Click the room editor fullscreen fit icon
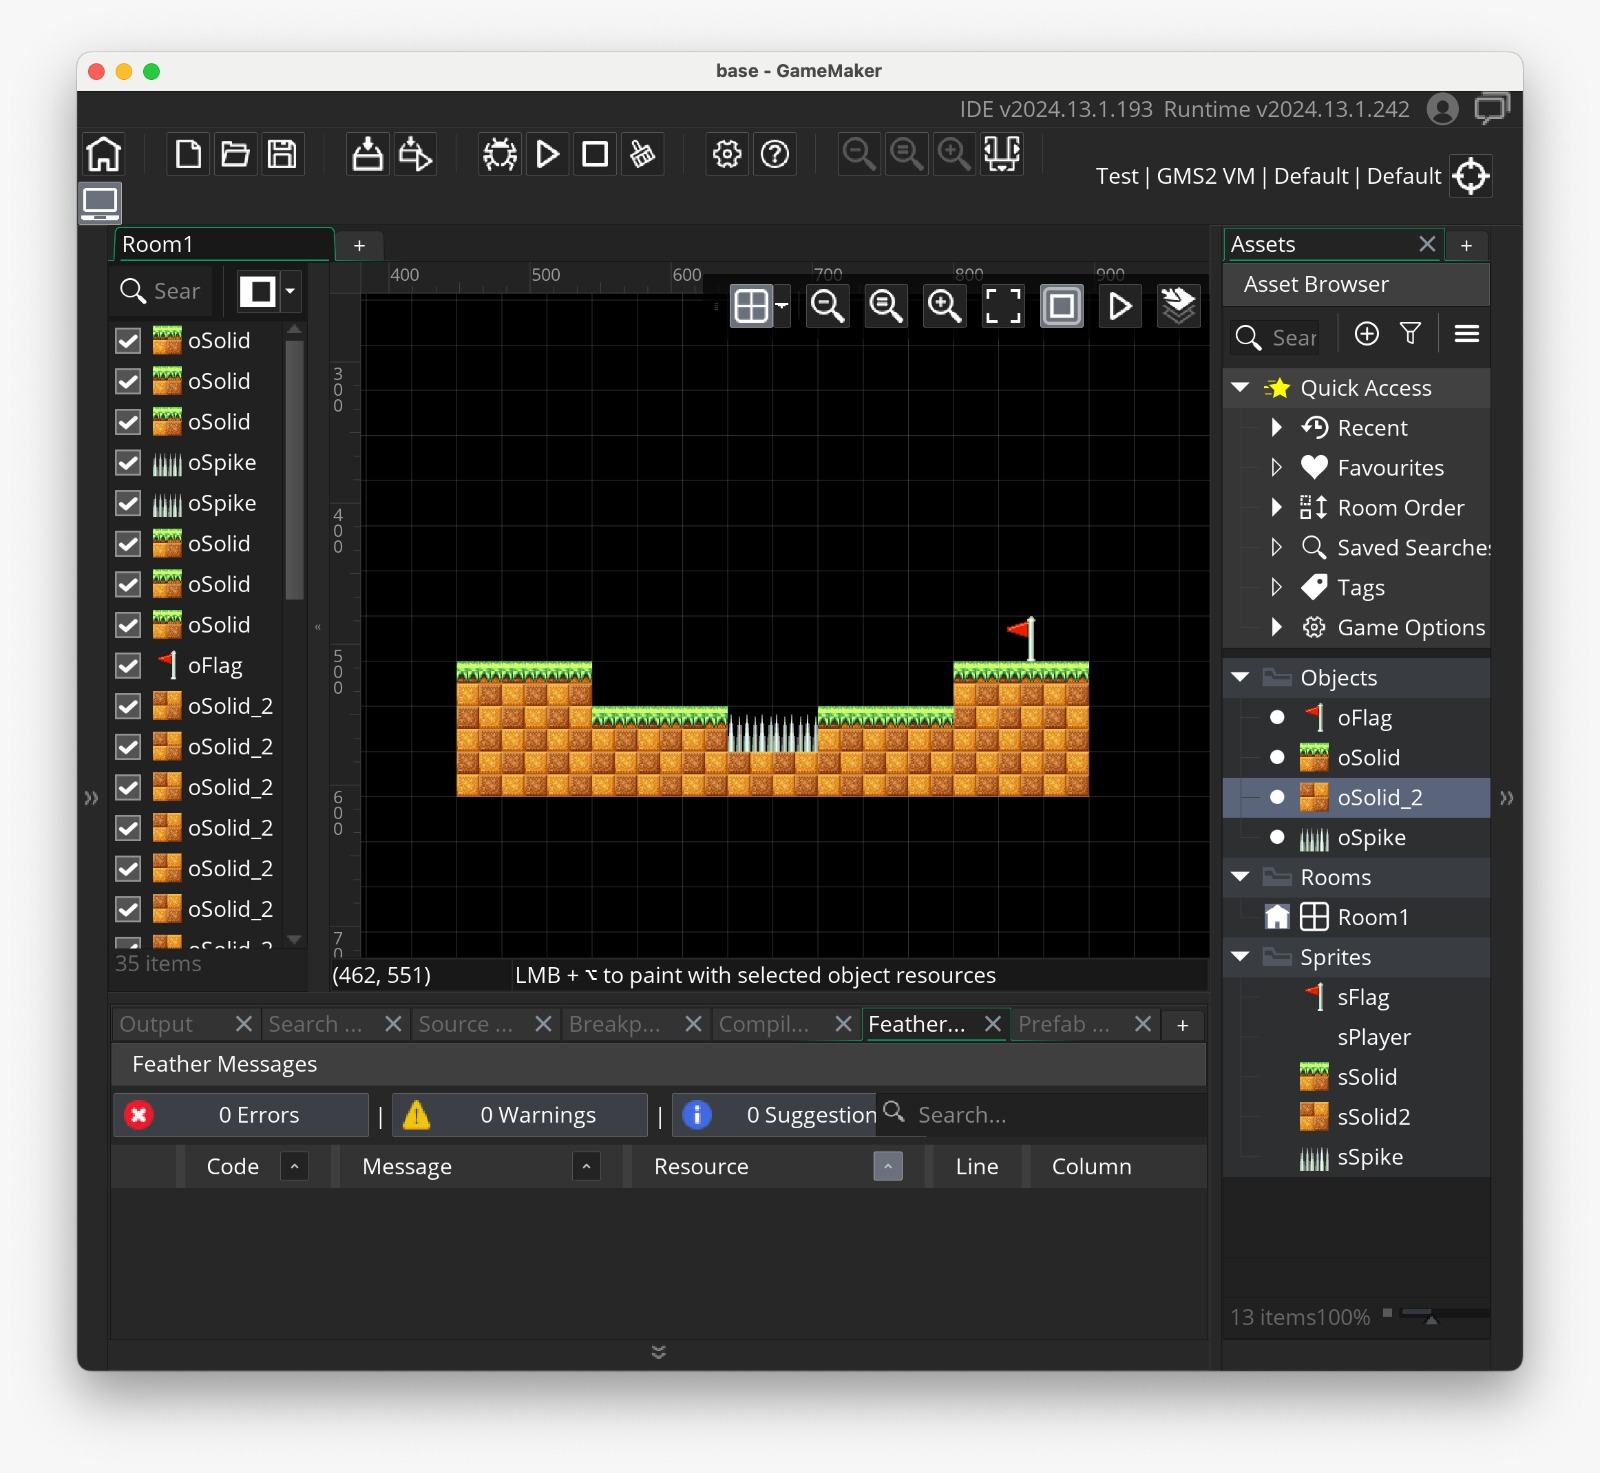Viewport: 1600px width, 1473px height. click(x=1003, y=306)
